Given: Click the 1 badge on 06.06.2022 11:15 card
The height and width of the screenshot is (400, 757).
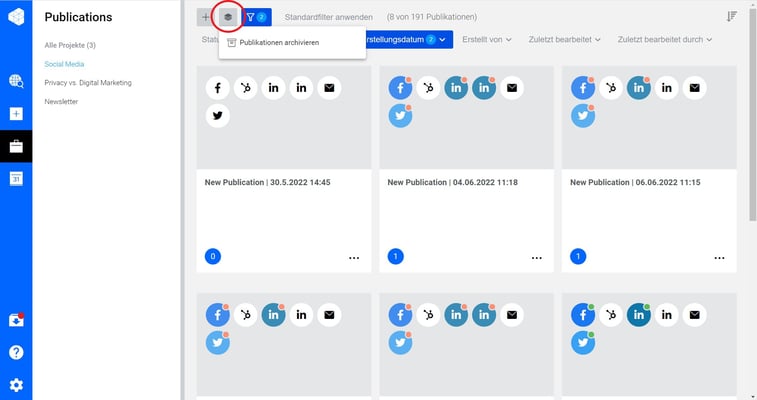Looking at the screenshot, I should point(578,256).
